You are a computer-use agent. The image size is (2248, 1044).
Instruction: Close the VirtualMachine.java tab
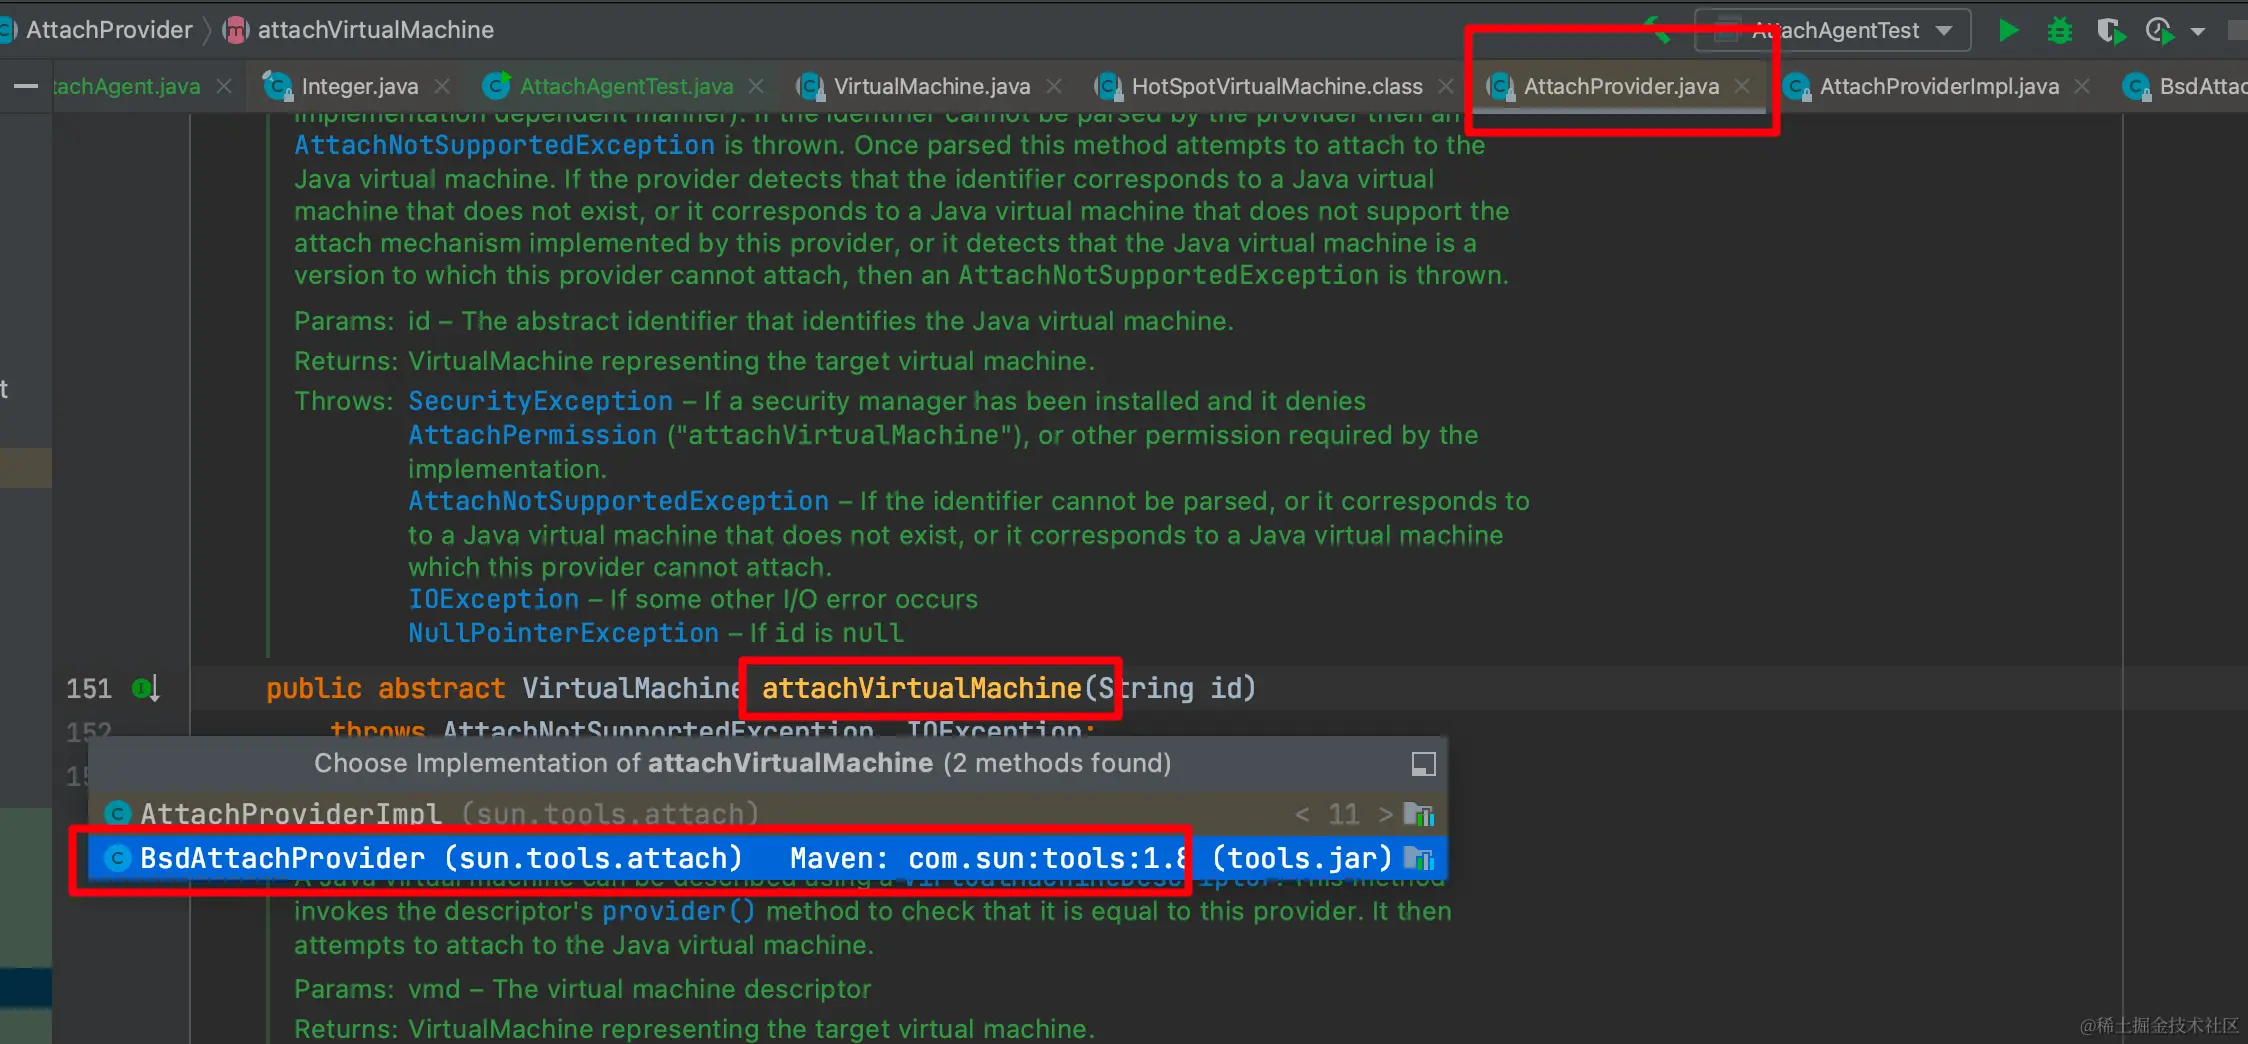1054,87
